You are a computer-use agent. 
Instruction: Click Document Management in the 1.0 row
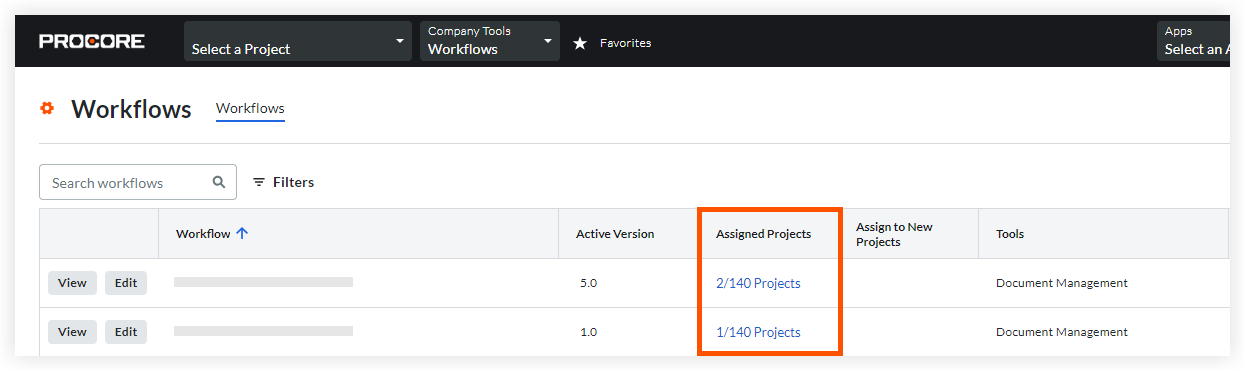(1062, 332)
